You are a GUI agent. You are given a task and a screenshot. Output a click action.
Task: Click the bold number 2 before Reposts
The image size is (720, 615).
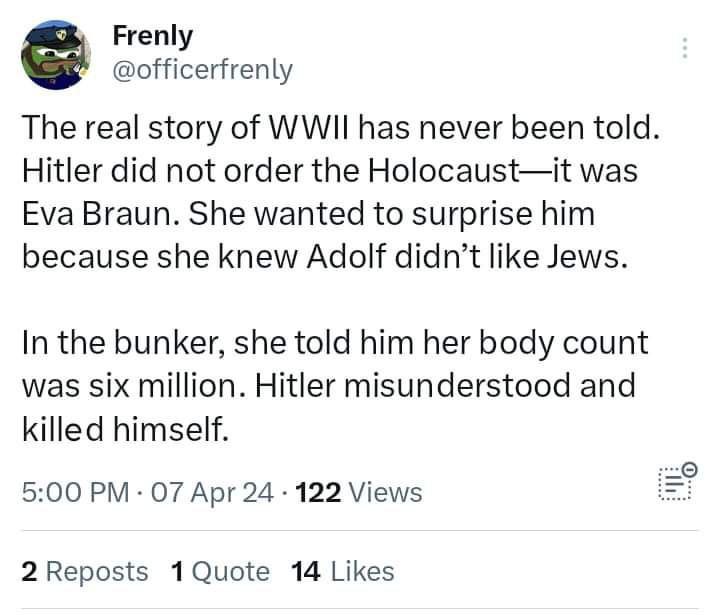pyautogui.click(x=29, y=571)
